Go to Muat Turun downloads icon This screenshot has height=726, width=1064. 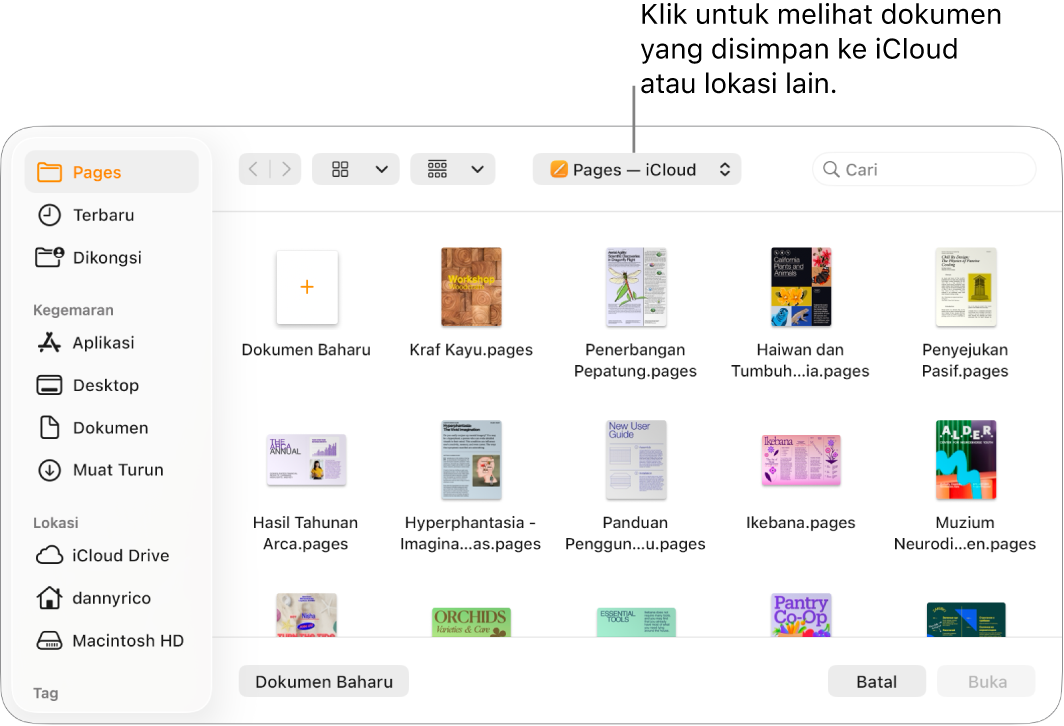coord(49,470)
